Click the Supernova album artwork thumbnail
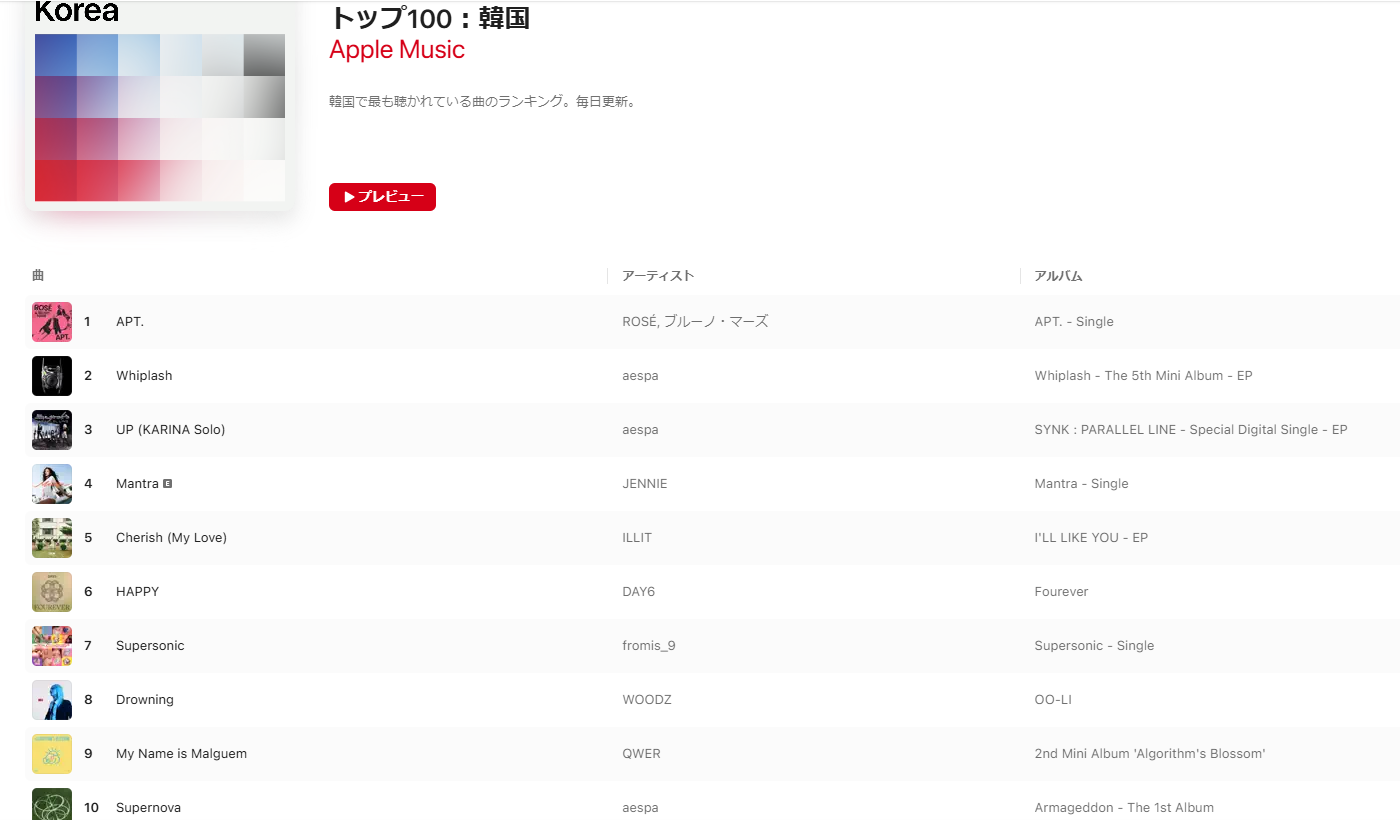 [52, 804]
